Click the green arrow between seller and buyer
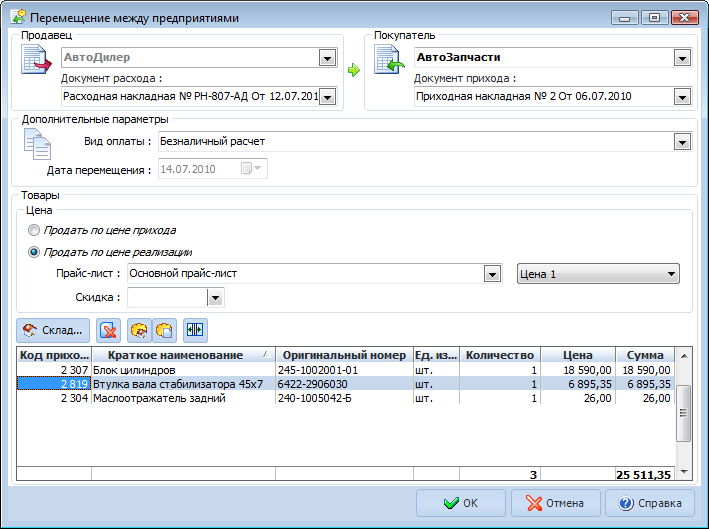Viewport: 709px width, 529px height. click(353, 71)
